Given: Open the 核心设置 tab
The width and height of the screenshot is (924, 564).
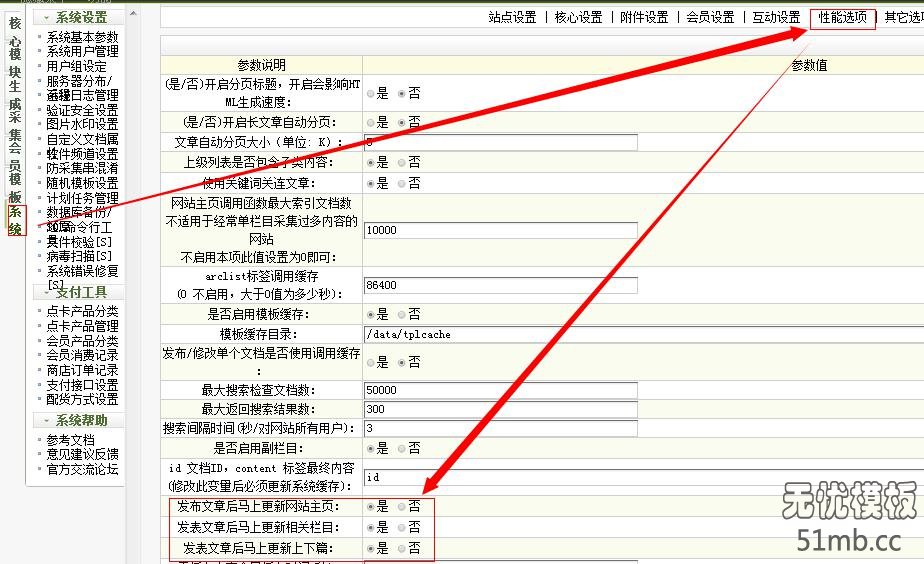Looking at the screenshot, I should 578,18.
